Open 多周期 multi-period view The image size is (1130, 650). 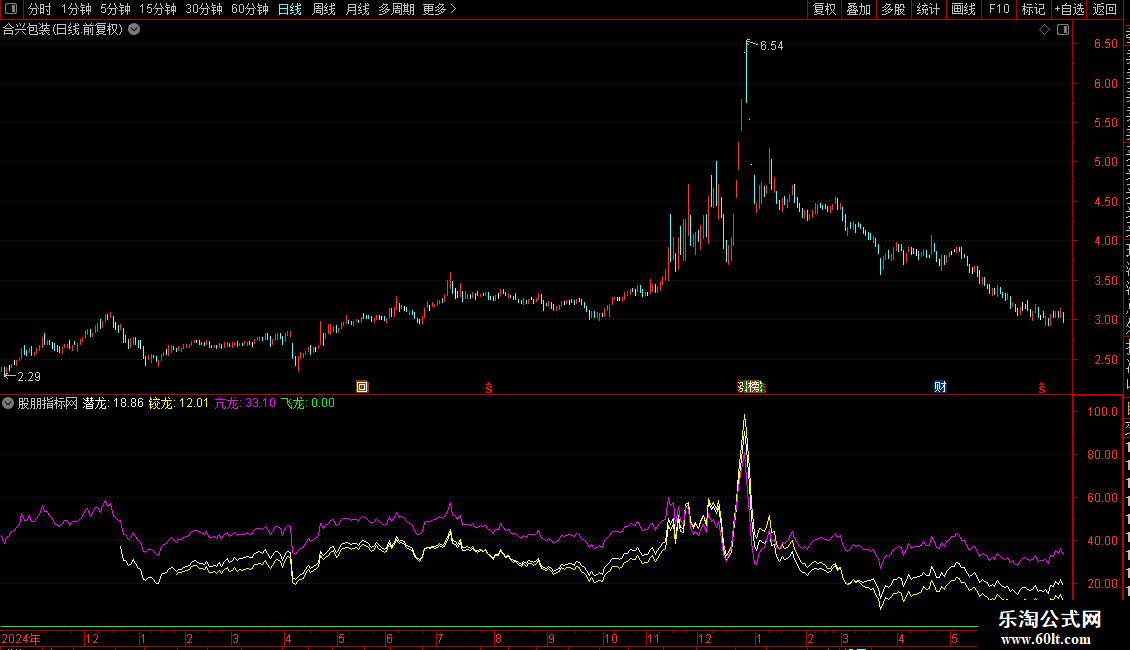pyautogui.click(x=396, y=9)
